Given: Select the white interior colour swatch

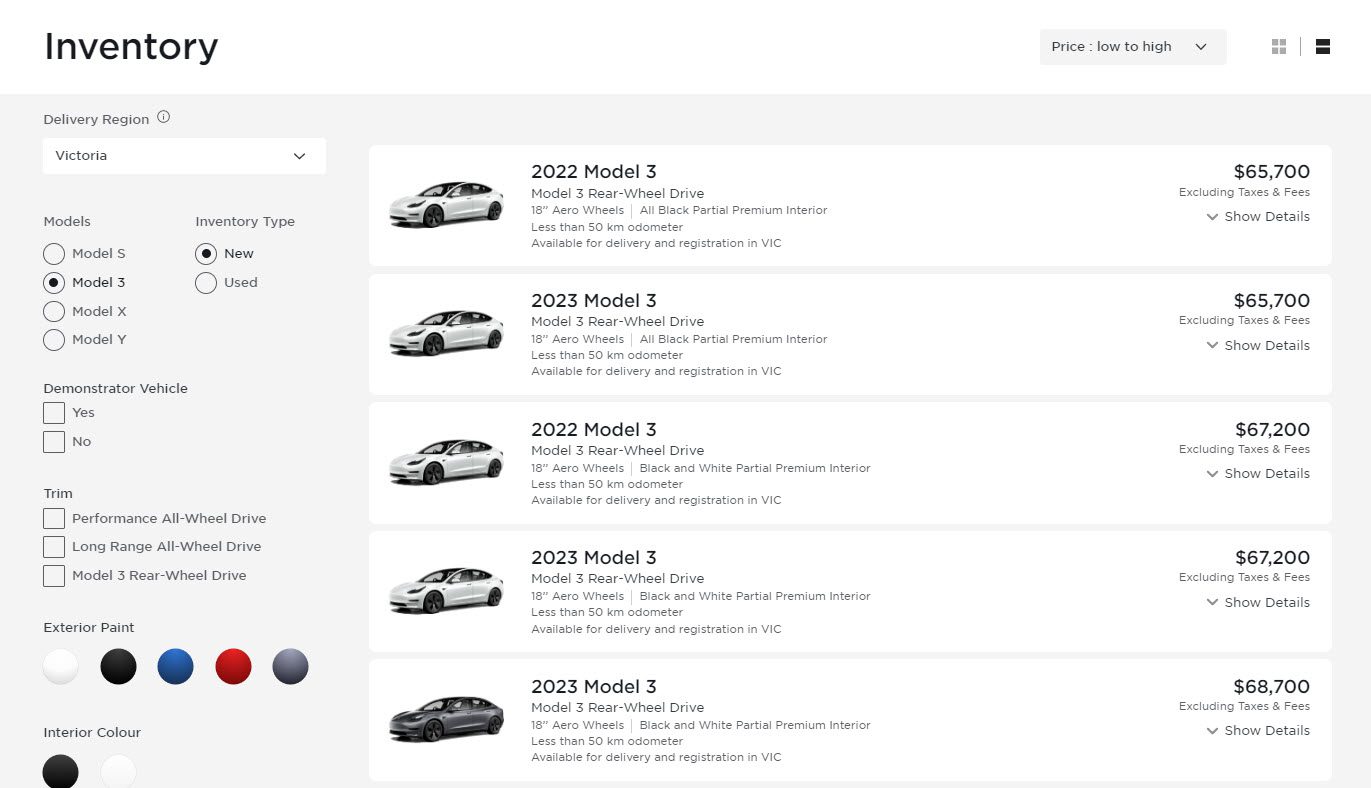Looking at the screenshot, I should coord(118,771).
